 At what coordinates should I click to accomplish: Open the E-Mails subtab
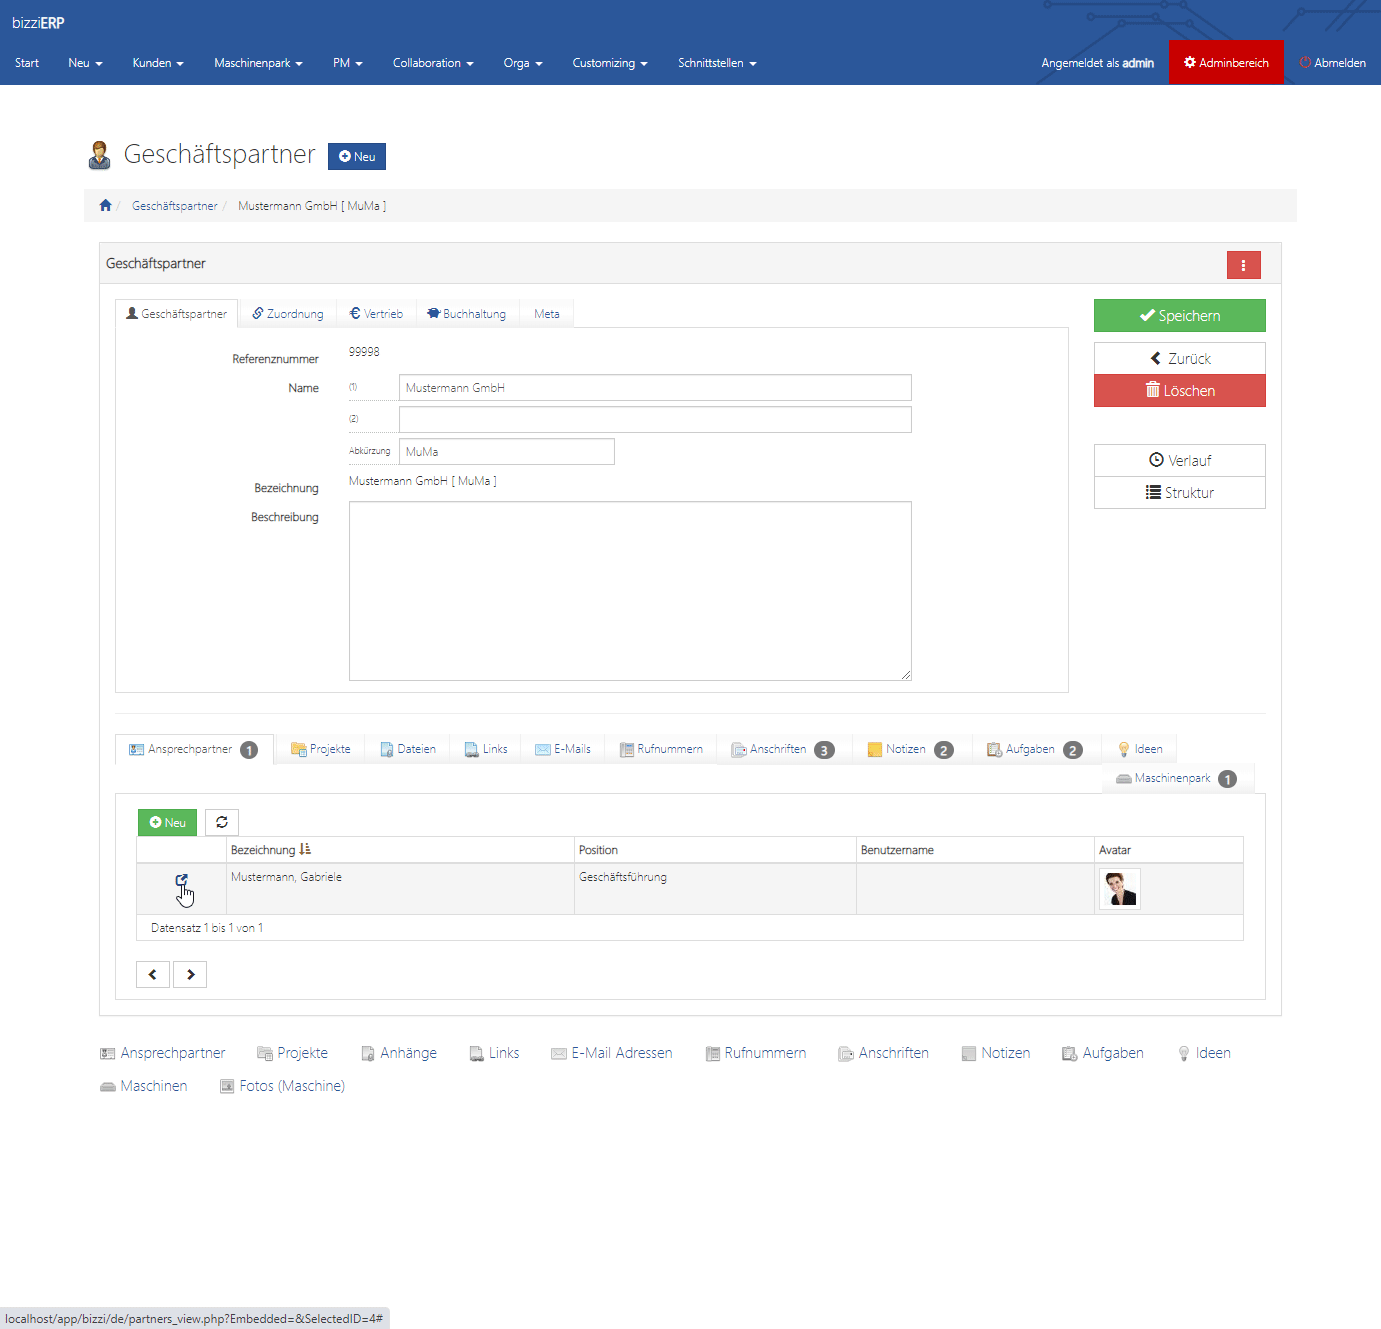[563, 749]
